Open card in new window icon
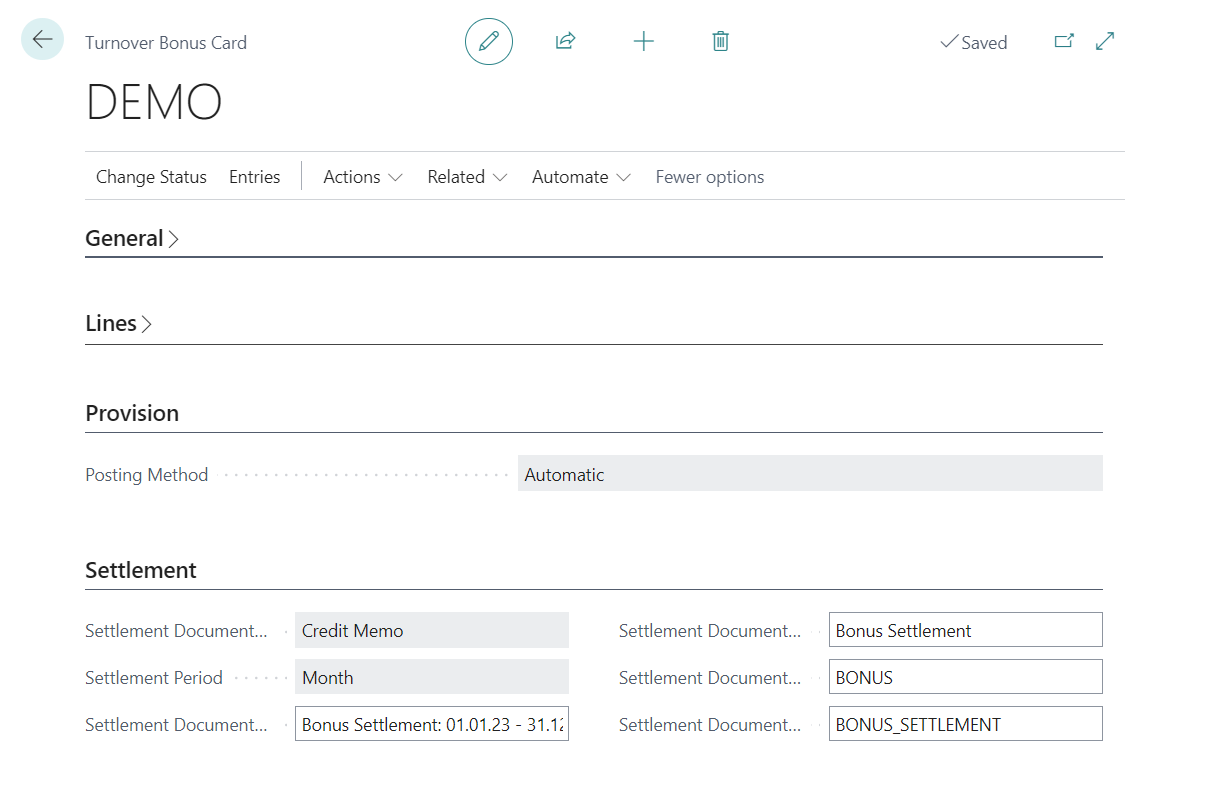 [1064, 41]
